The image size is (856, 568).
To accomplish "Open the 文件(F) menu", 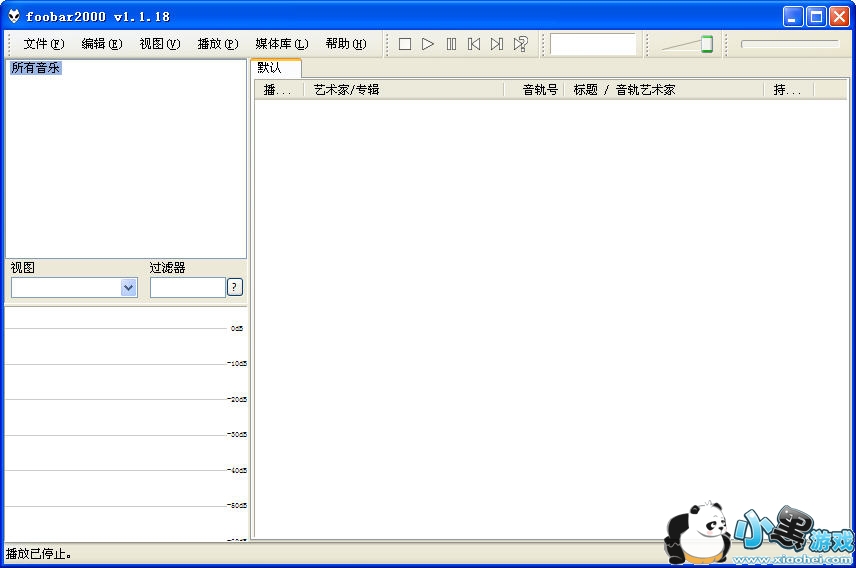I will click(x=44, y=44).
